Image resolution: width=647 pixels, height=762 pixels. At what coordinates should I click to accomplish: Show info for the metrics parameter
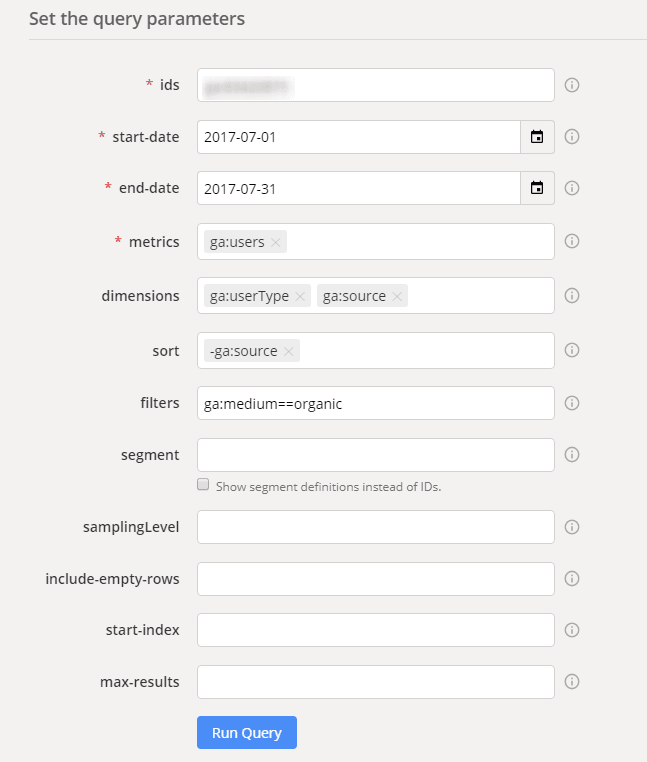(x=572, y=241)
